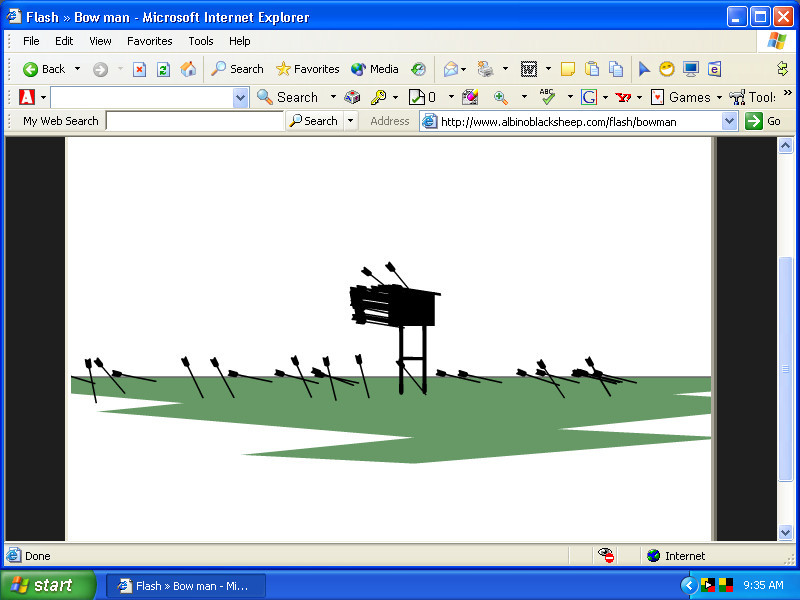
Task: Expand the Edit with Word dropdown arrow
Action: (x=548, y=69)
